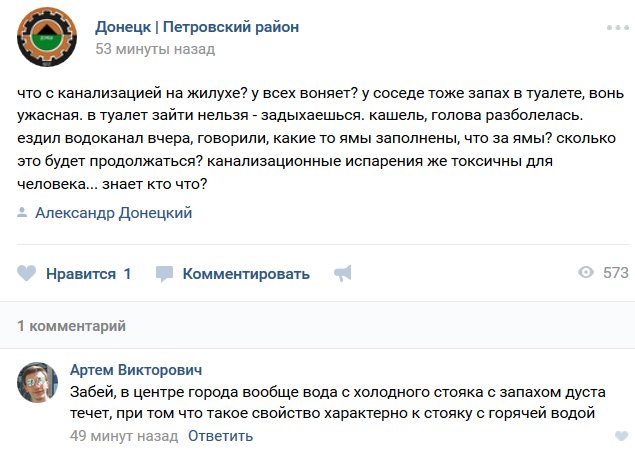
Task: Click the speech bubble comment icon
Action: pyautogui.click(x=164, y=274)
